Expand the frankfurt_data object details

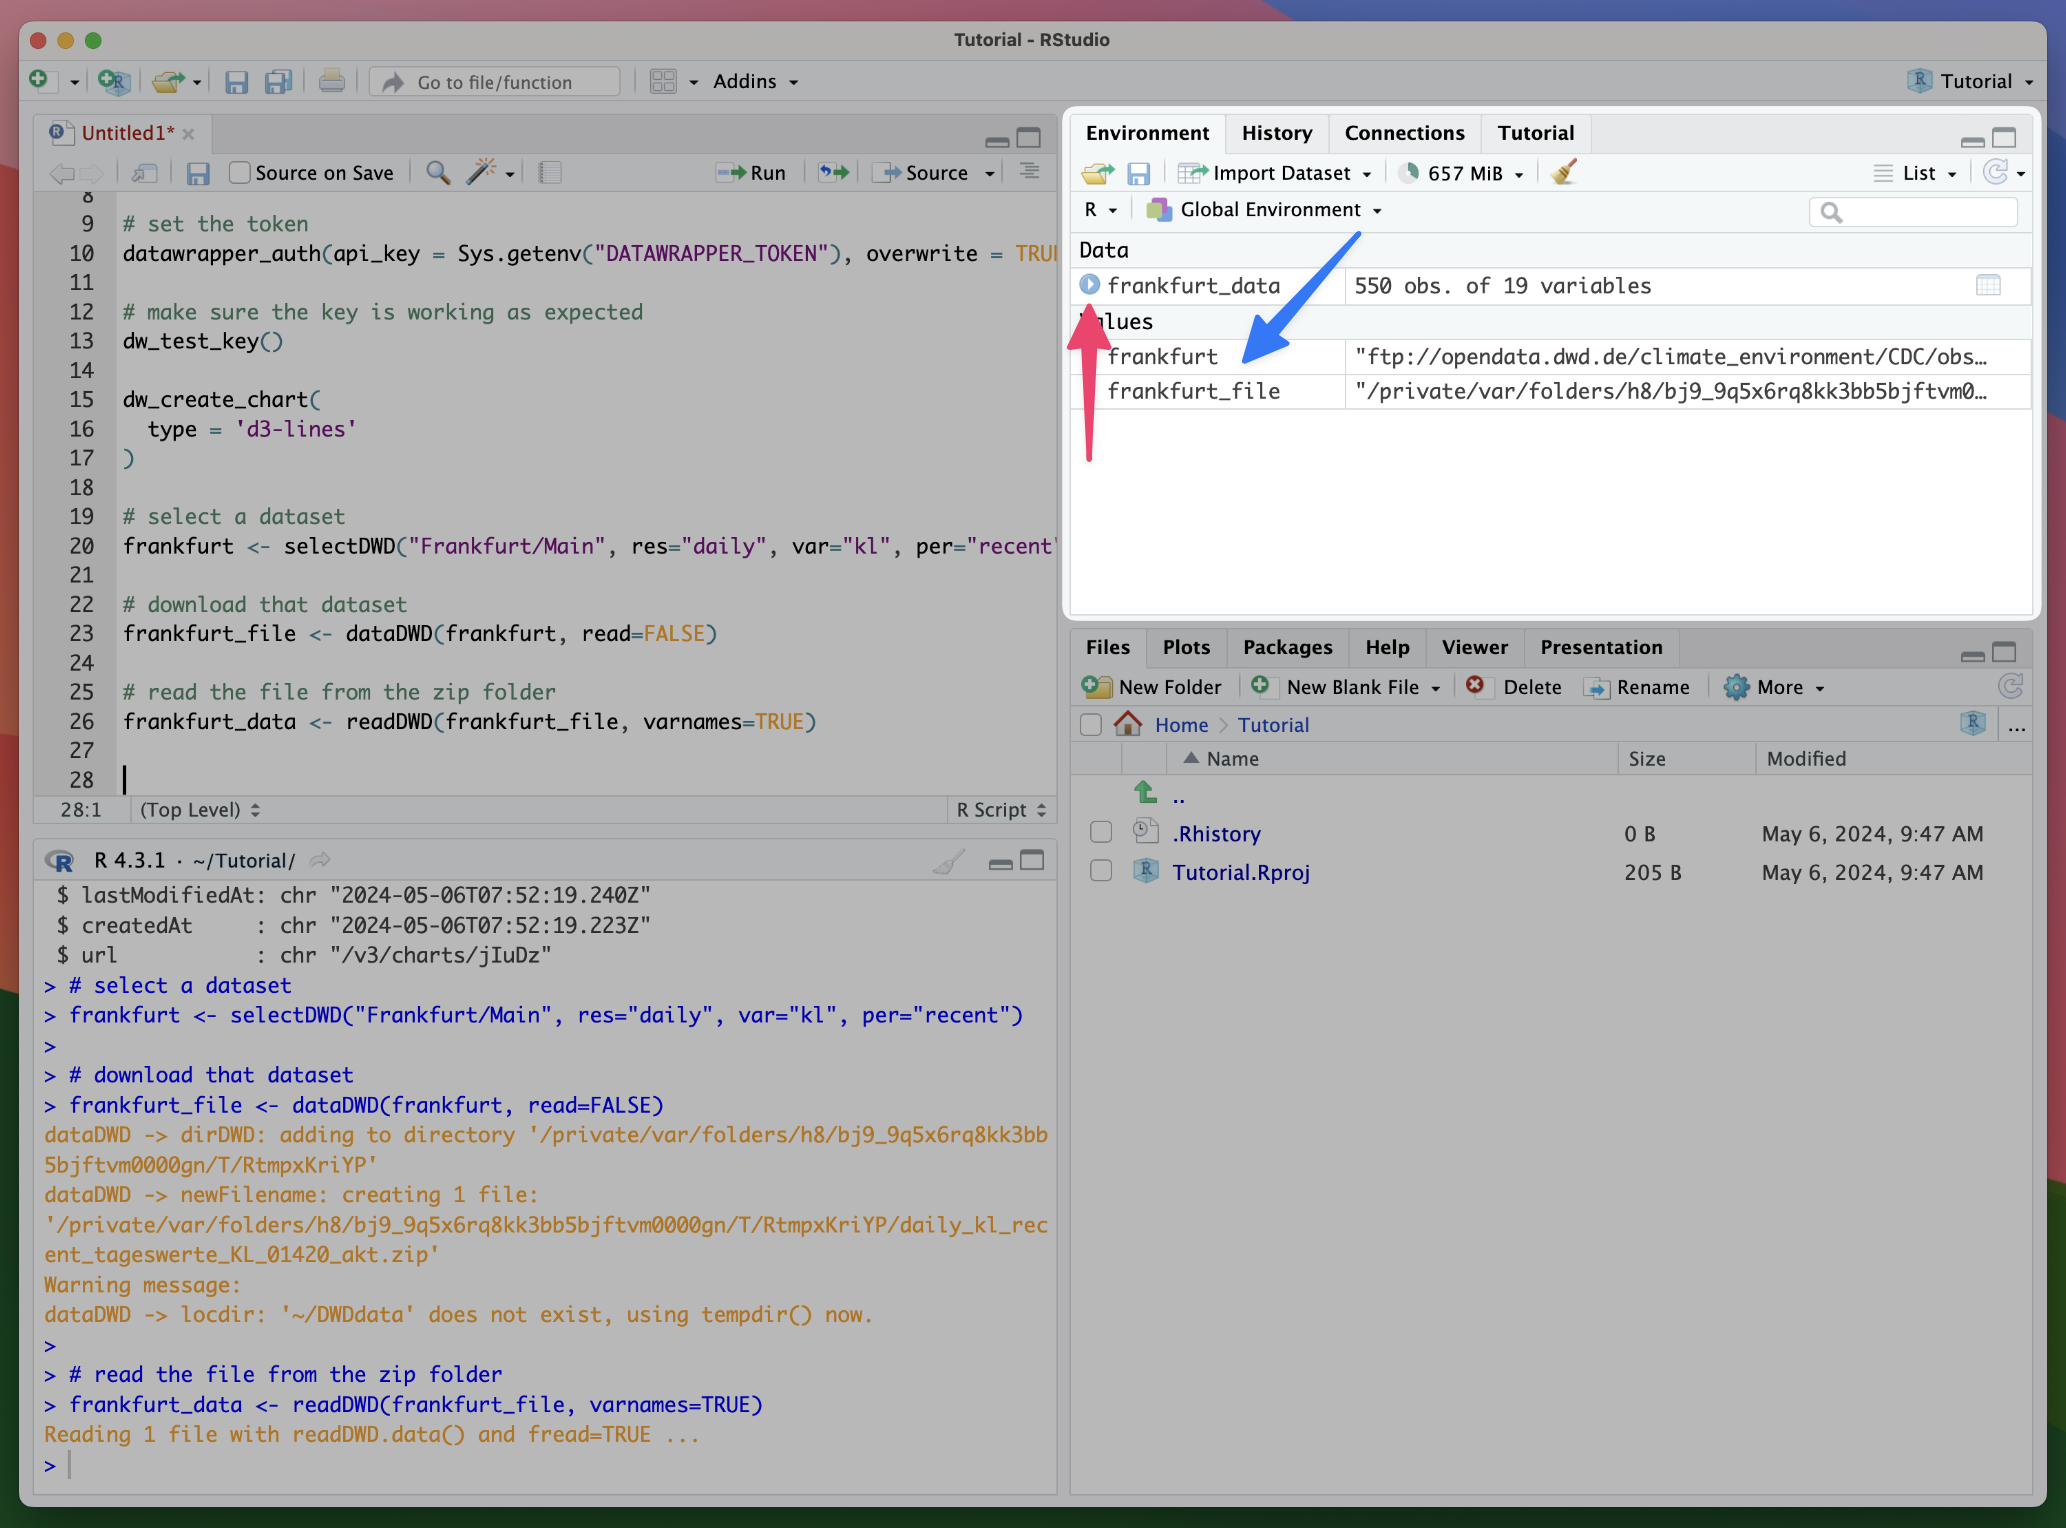(x=1090, y=285)
